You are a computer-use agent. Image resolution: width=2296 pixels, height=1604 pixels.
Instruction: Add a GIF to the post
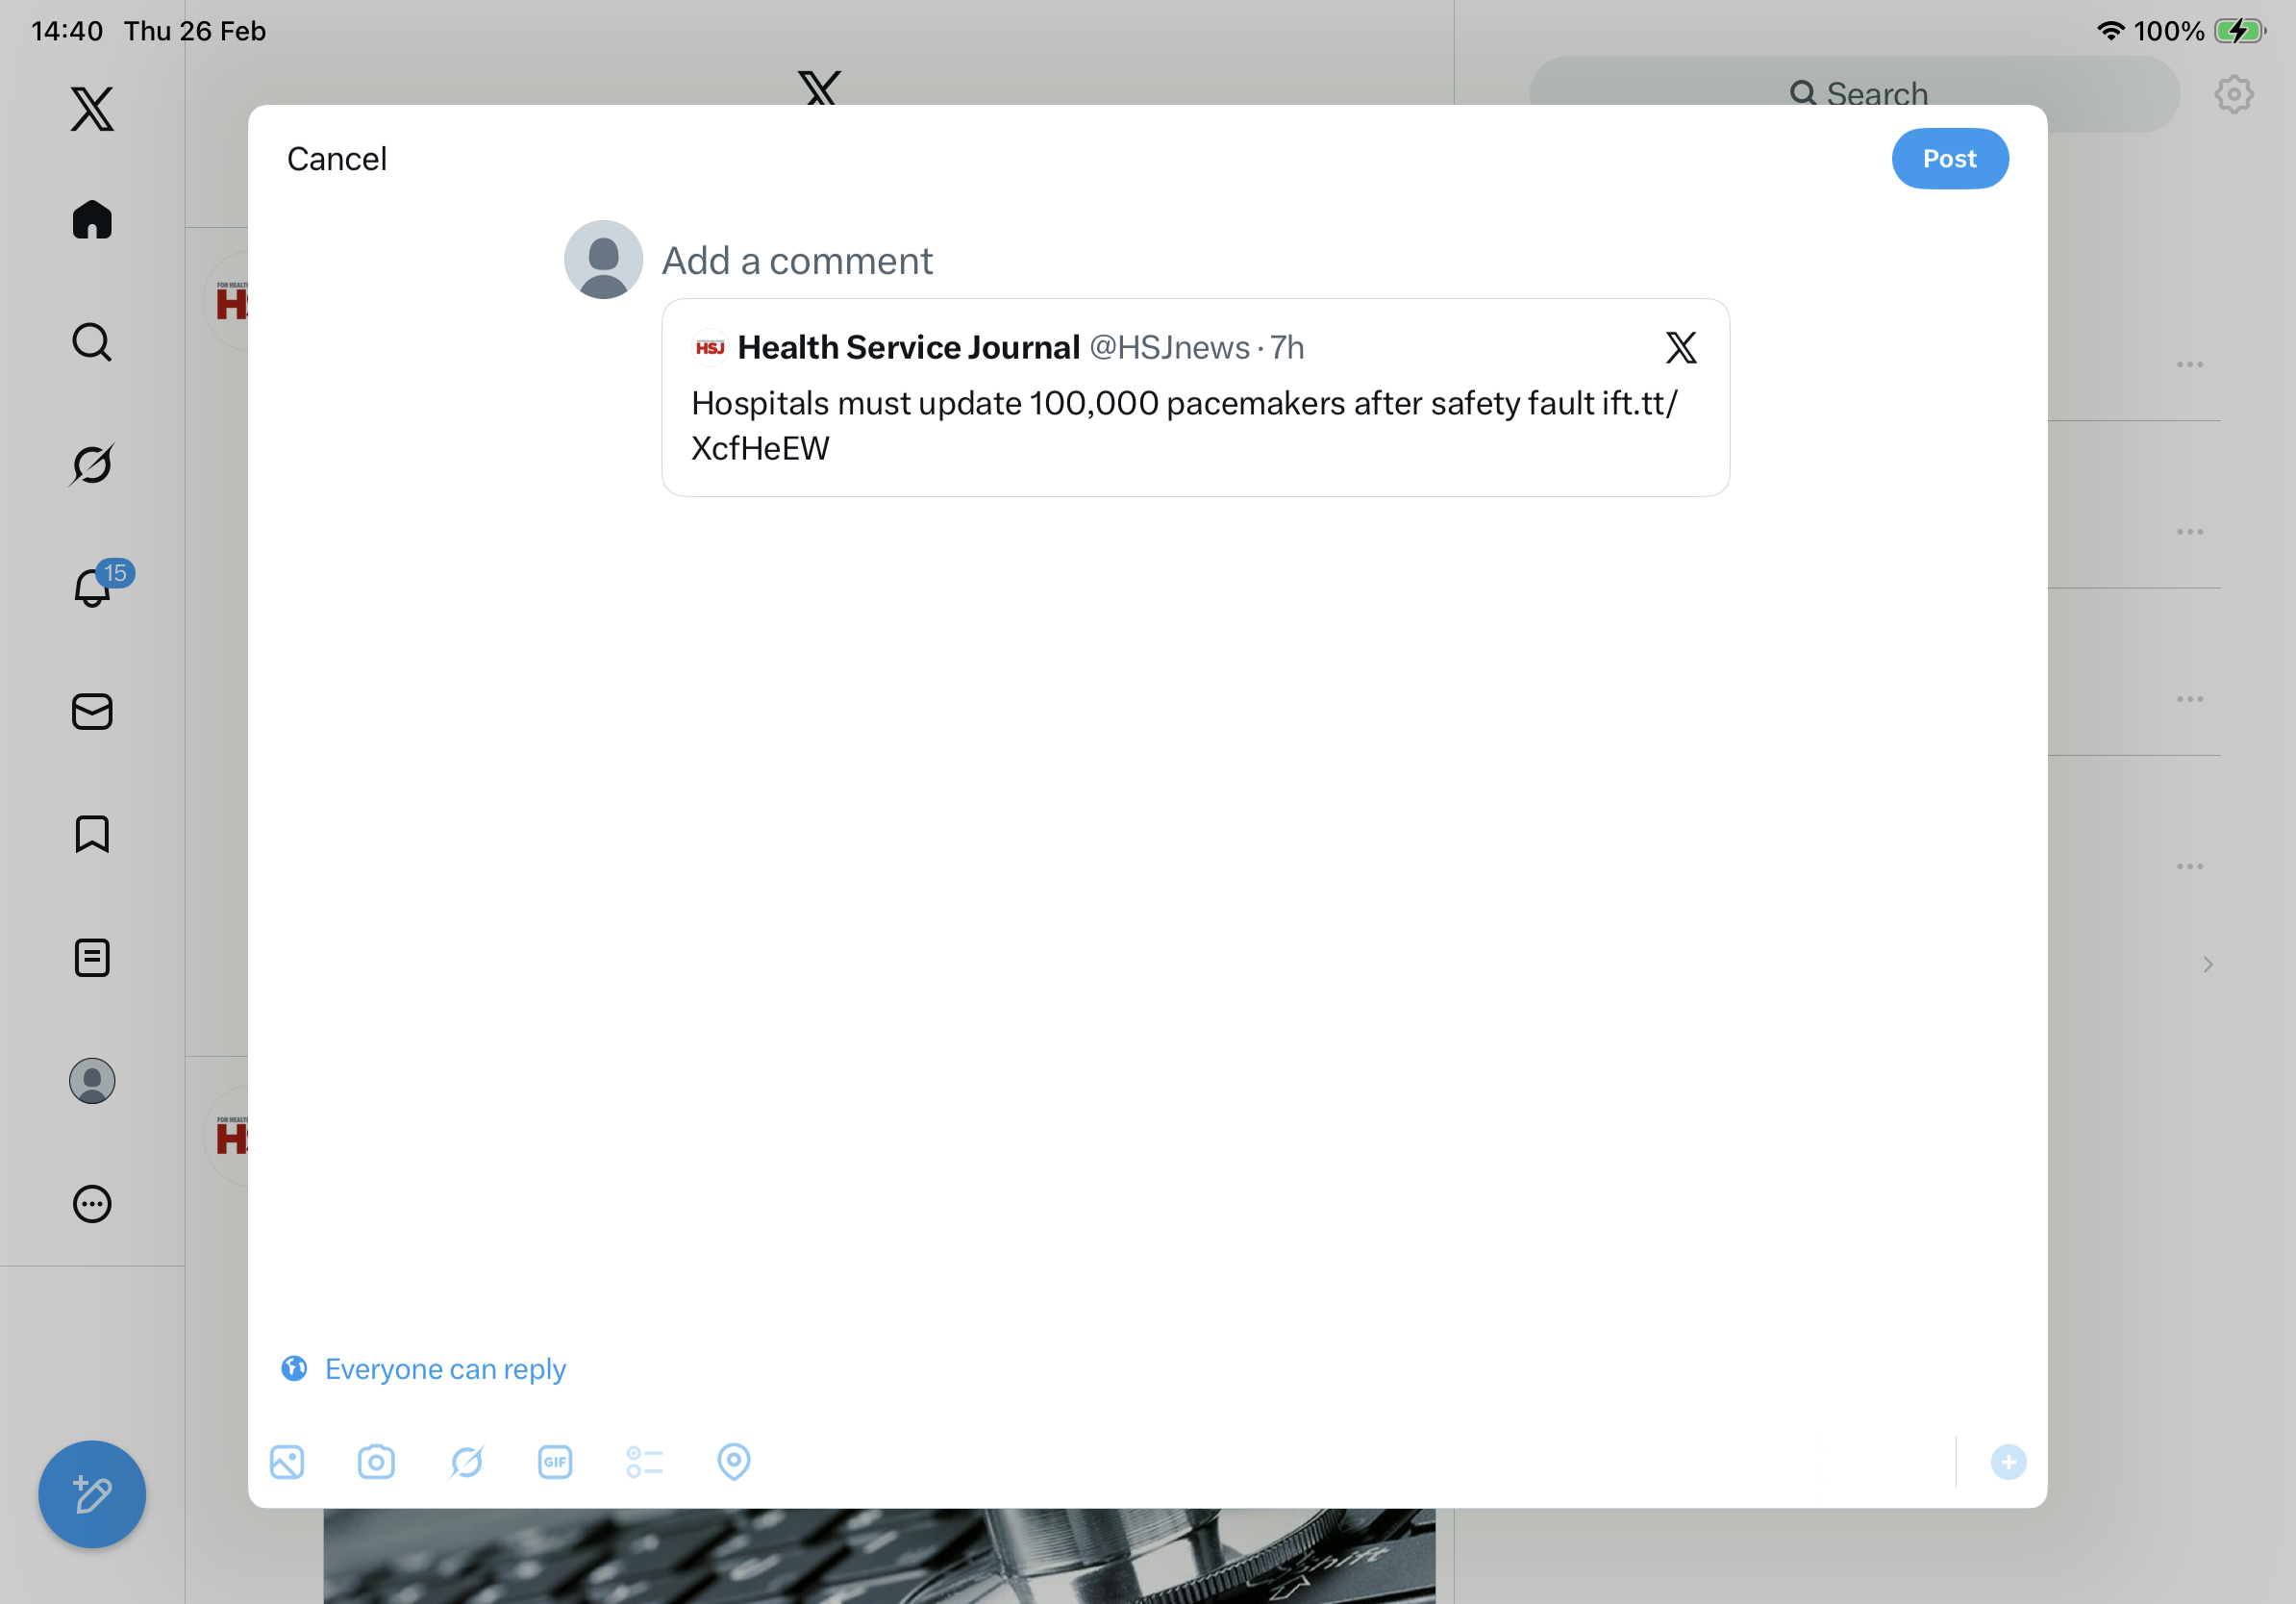pos(555,1462)
